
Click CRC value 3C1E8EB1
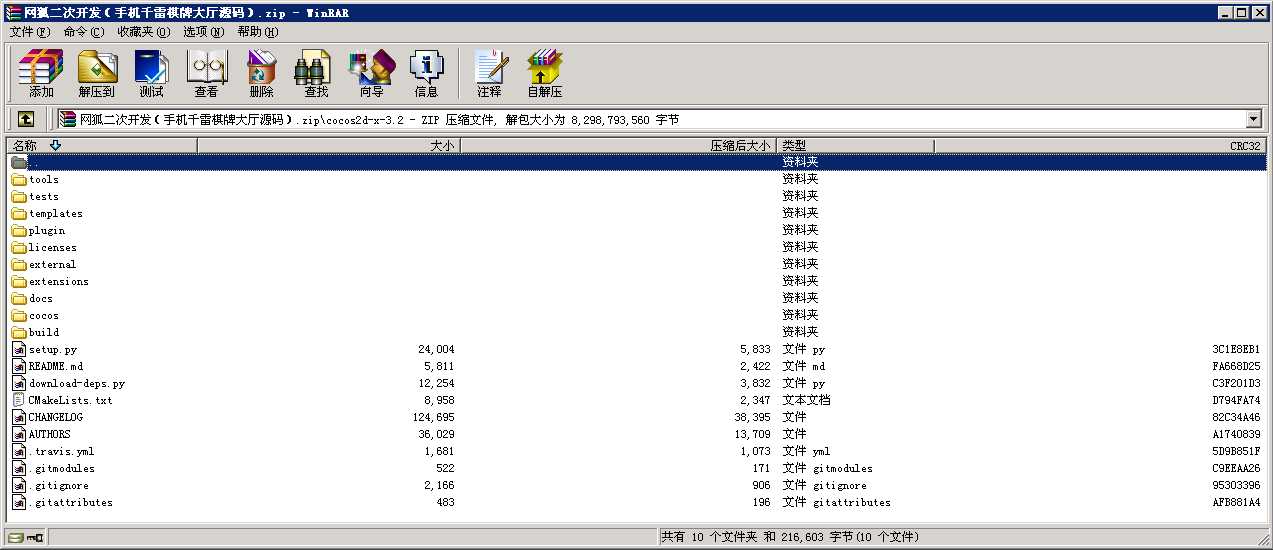click(1236, 350)
